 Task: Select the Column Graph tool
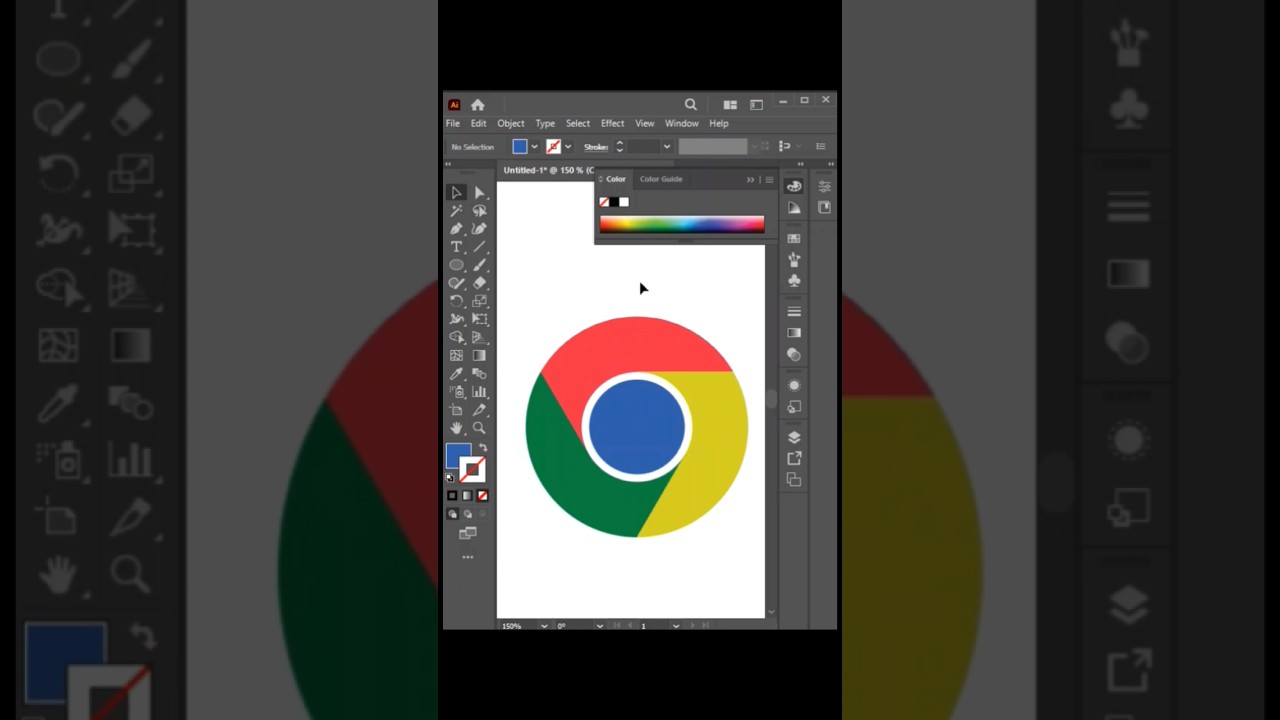(479, 392)
